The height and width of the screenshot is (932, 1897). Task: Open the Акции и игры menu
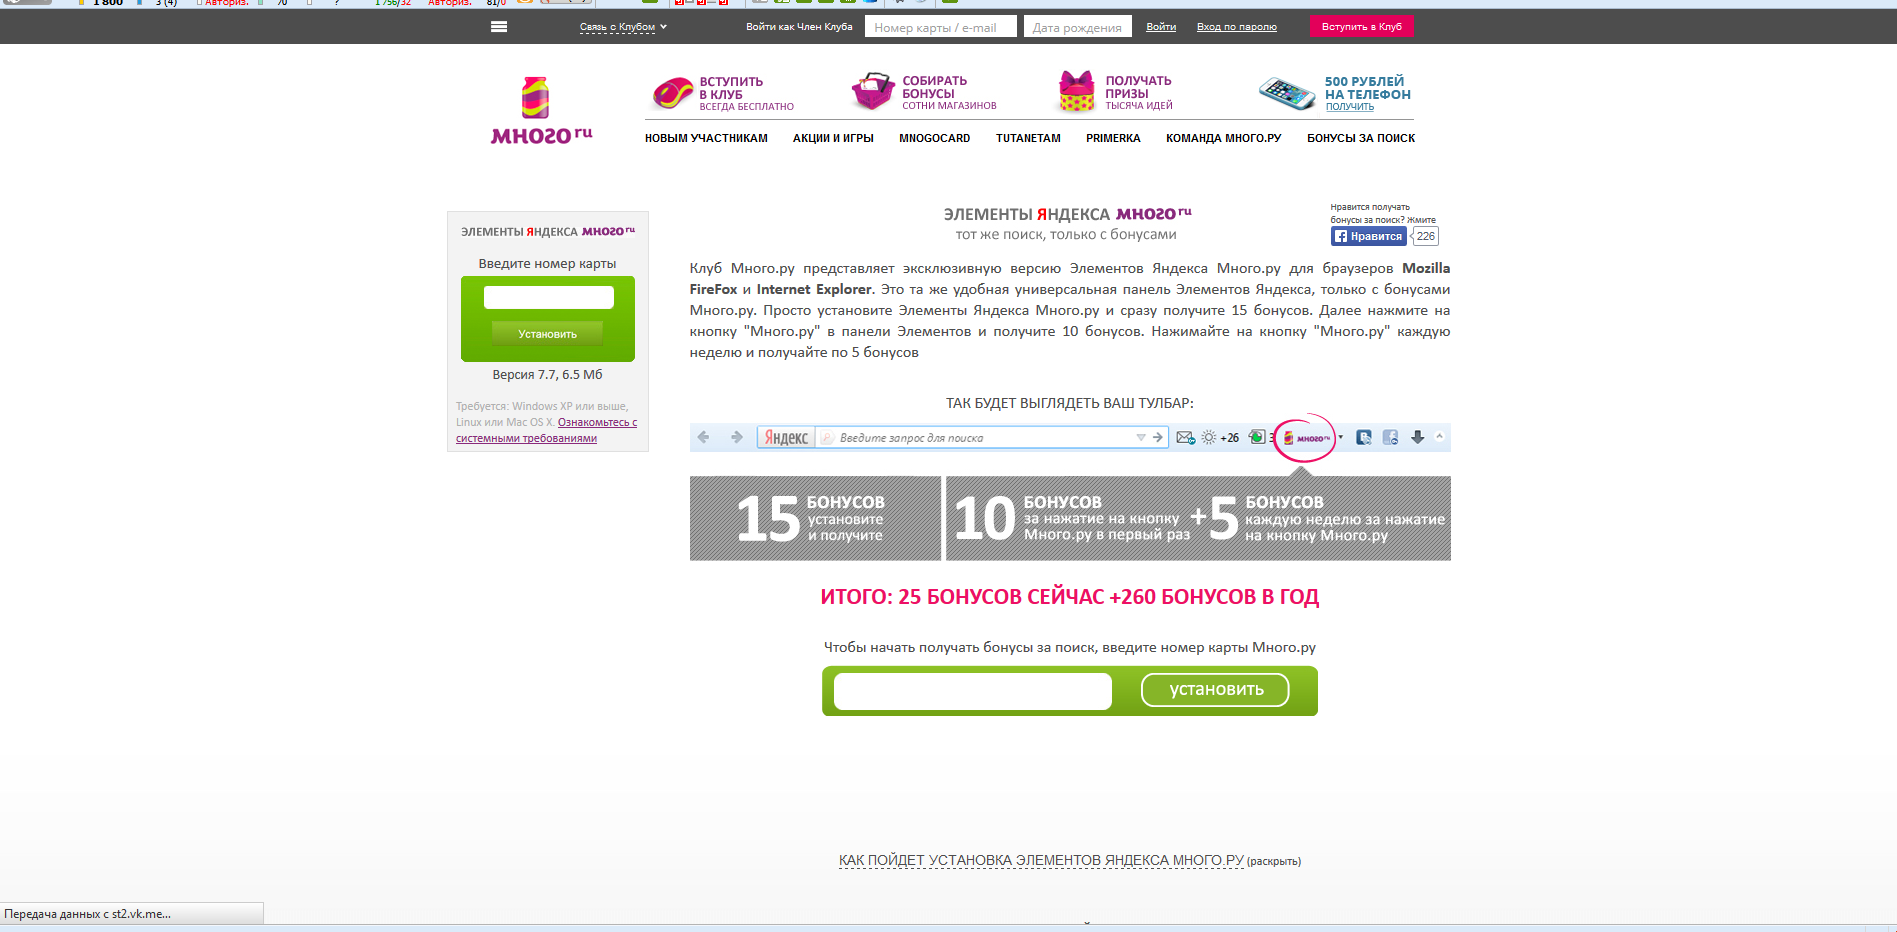[x=833, y=139]
